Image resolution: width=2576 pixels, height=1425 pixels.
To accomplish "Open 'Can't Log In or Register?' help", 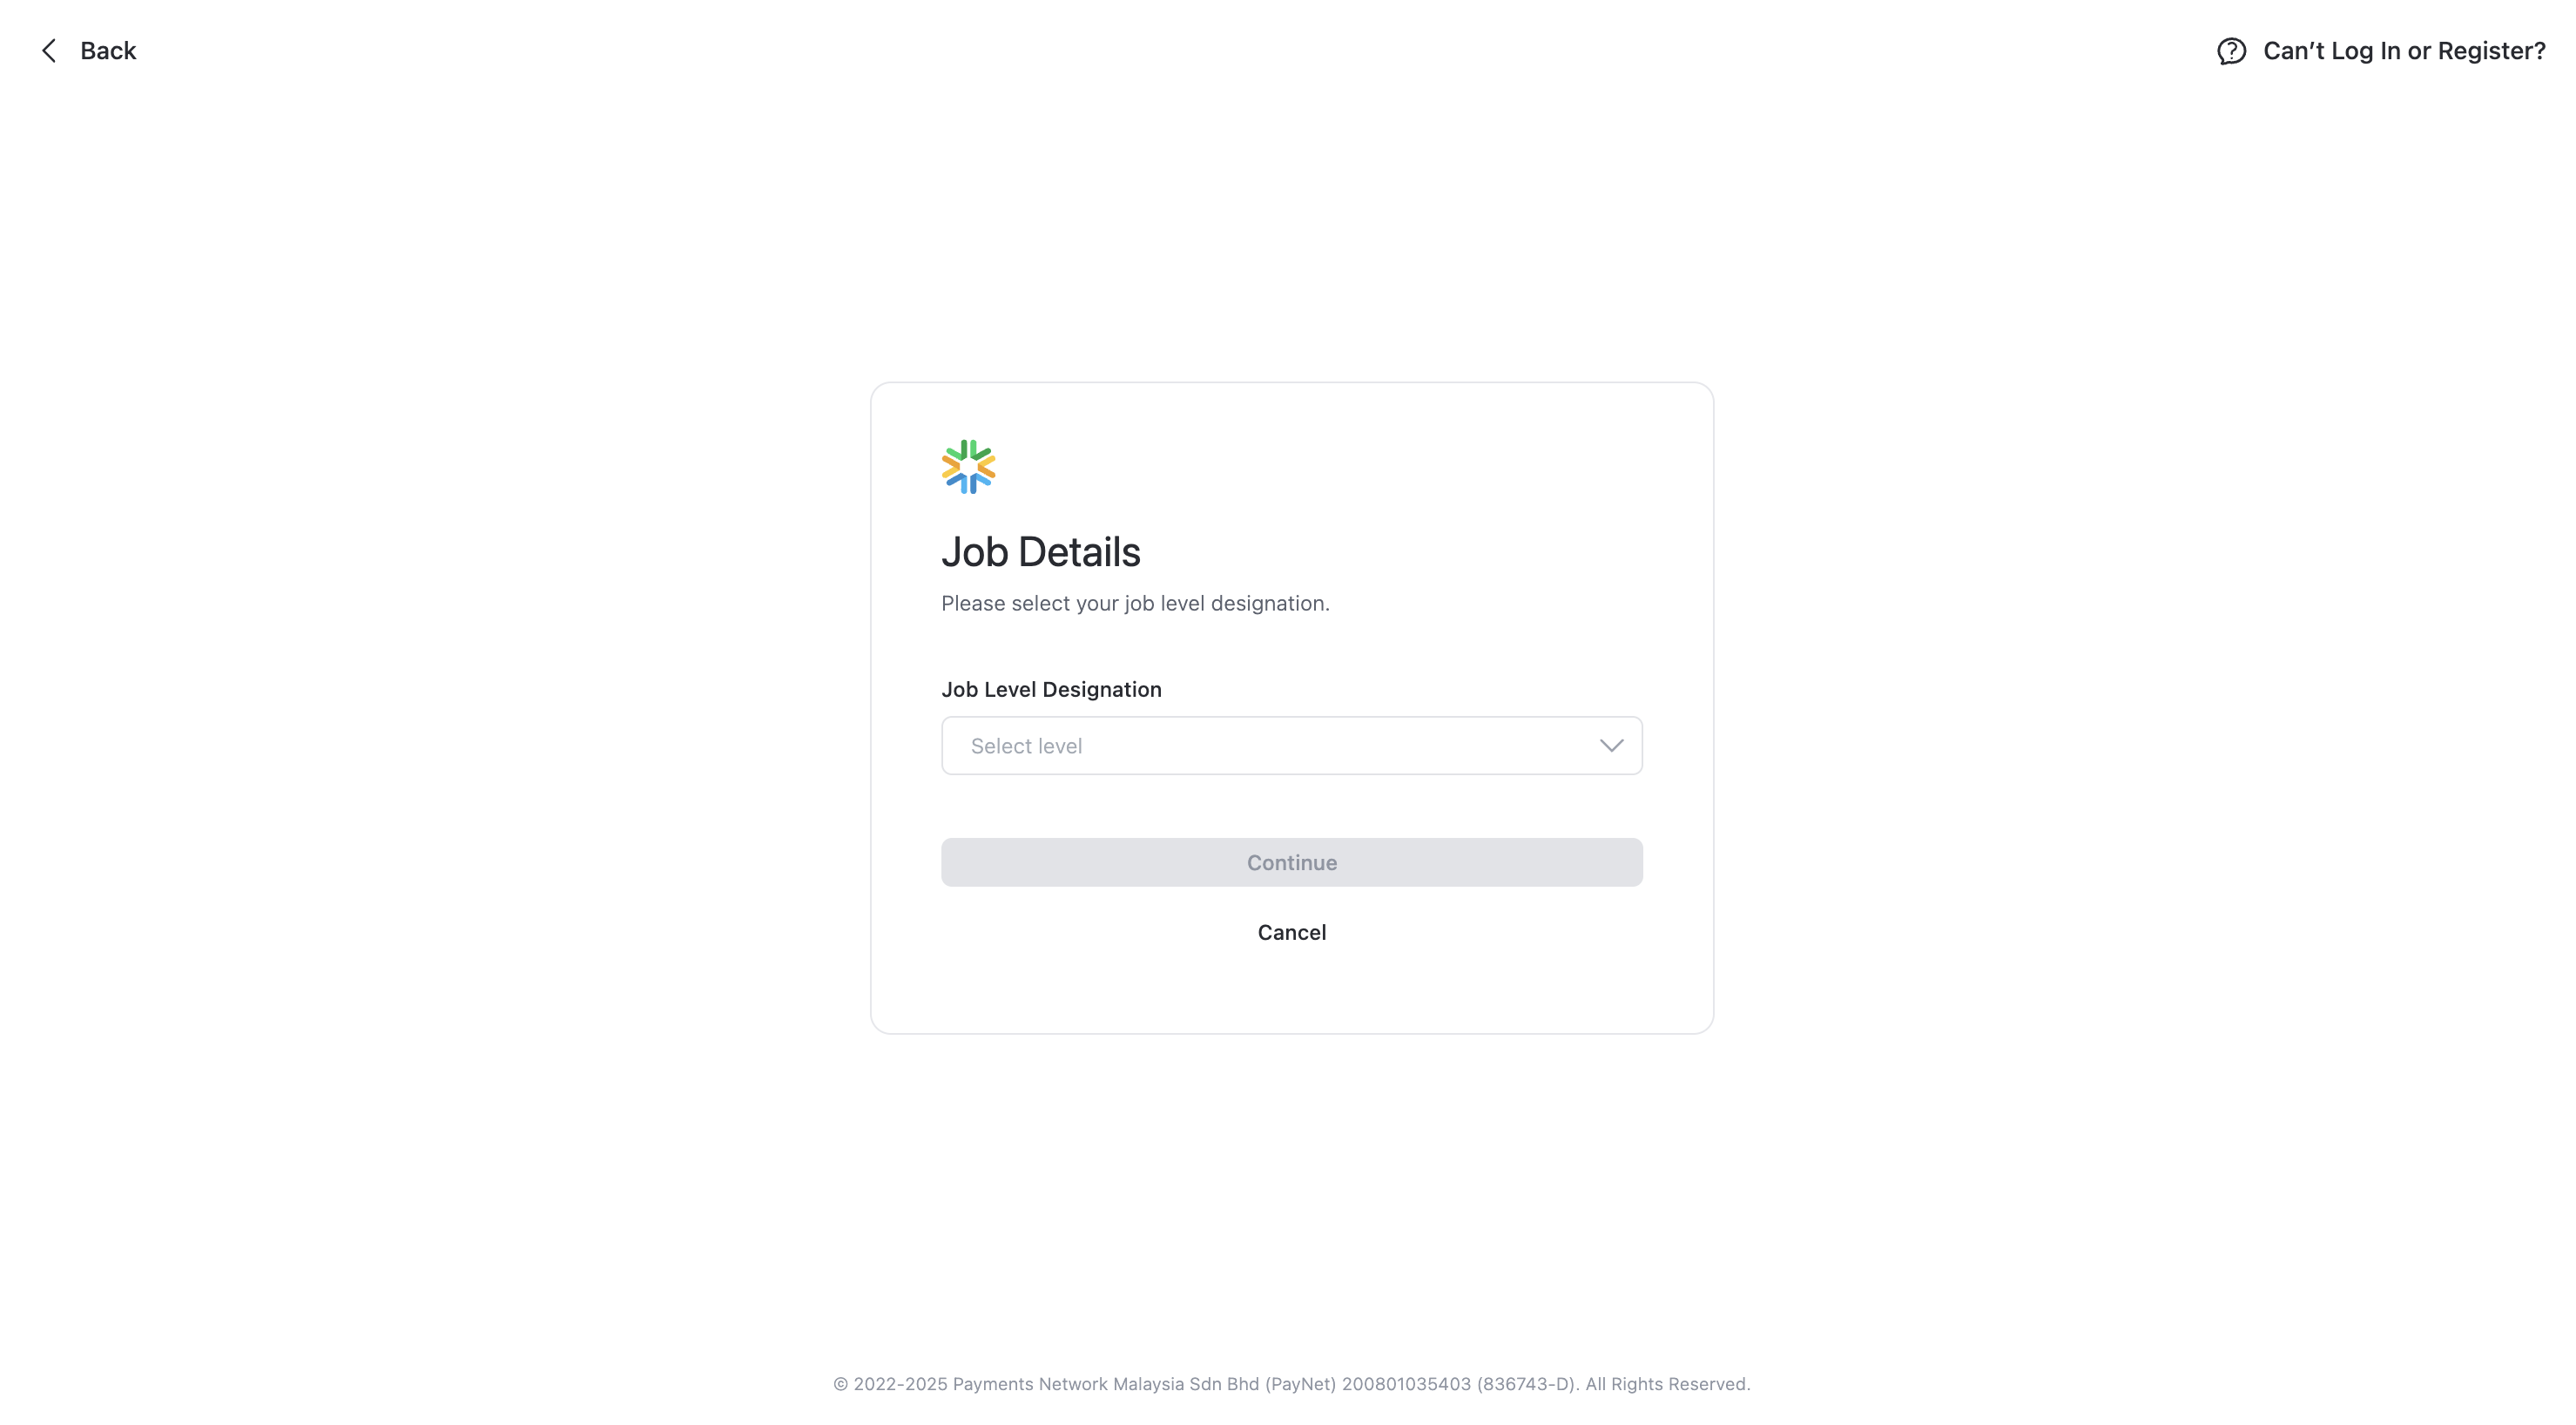I will tap(2403, 51).
